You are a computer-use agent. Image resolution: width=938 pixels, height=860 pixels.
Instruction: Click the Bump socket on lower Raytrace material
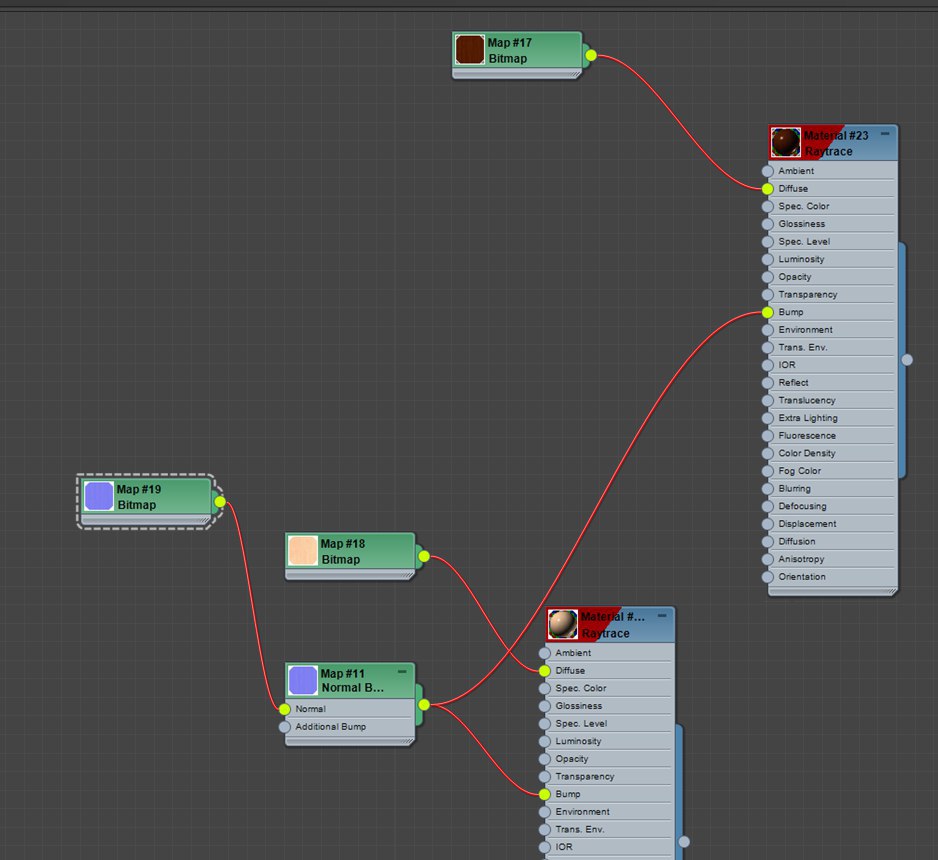pos(544,794)
